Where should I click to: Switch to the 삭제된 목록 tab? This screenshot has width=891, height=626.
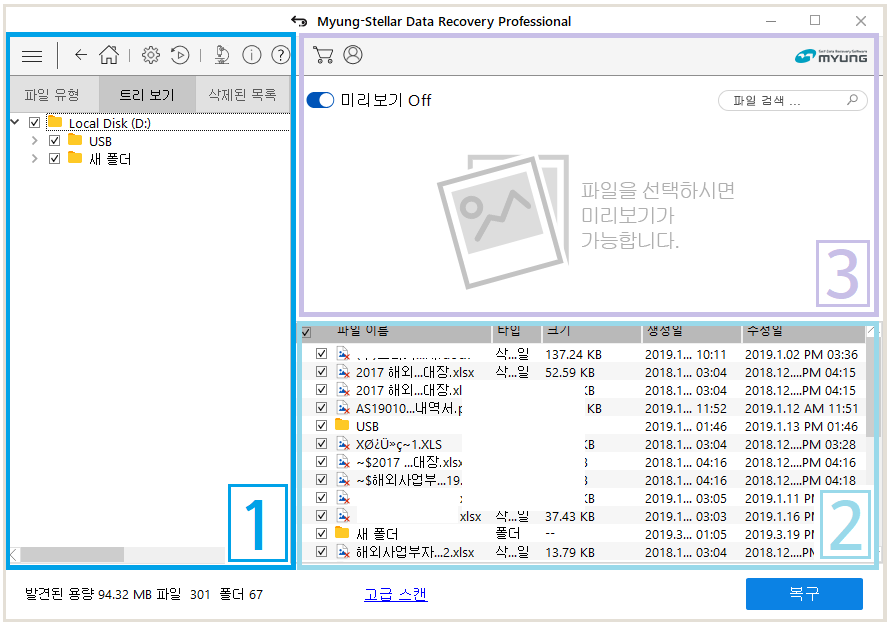pos(243,94)
